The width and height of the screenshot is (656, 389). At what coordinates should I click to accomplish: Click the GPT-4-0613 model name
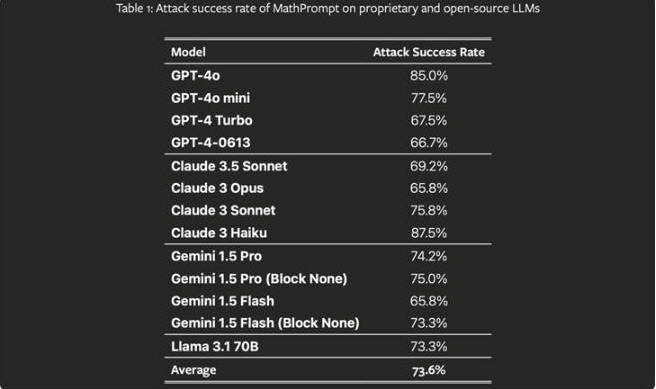tap(210, 143)
